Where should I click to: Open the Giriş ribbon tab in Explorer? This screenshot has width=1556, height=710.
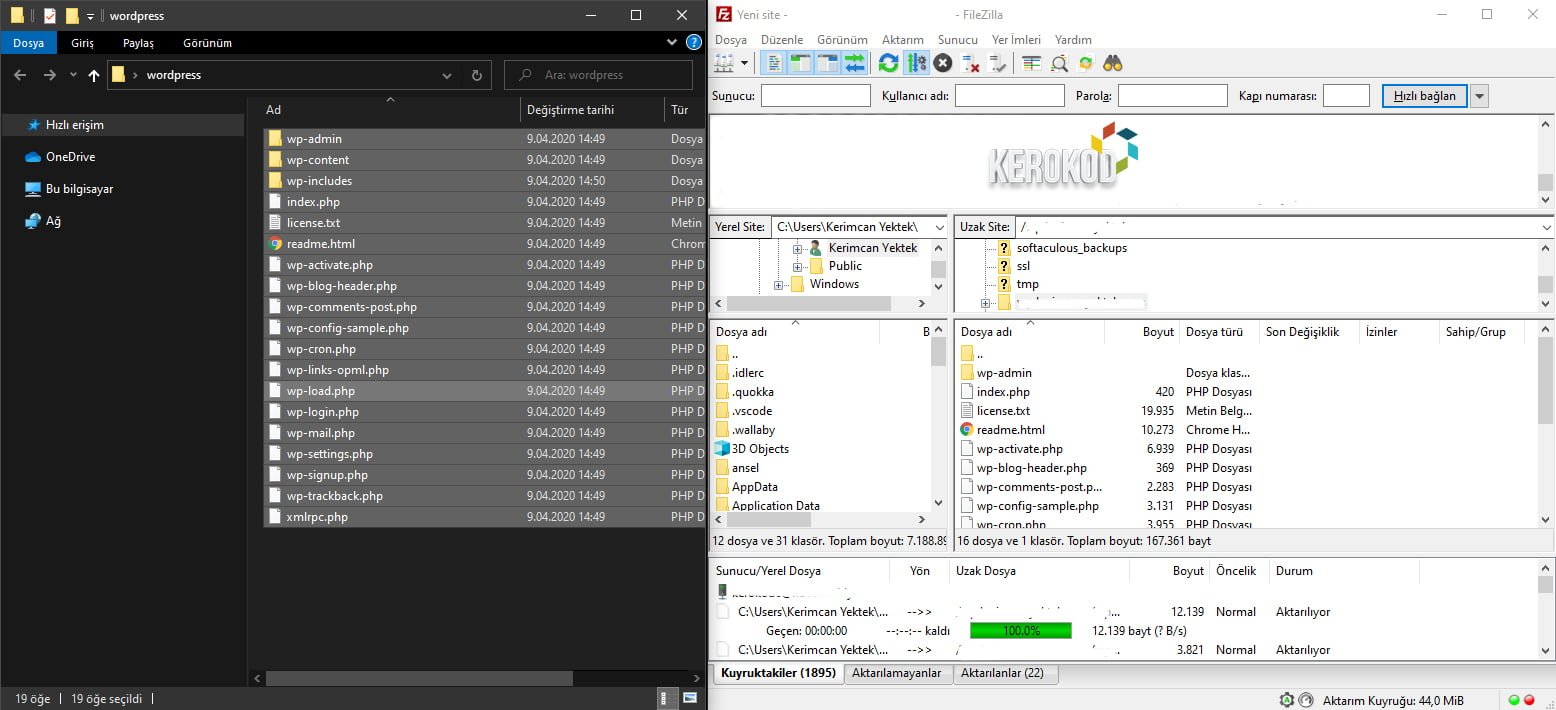(x=82, y=43)
